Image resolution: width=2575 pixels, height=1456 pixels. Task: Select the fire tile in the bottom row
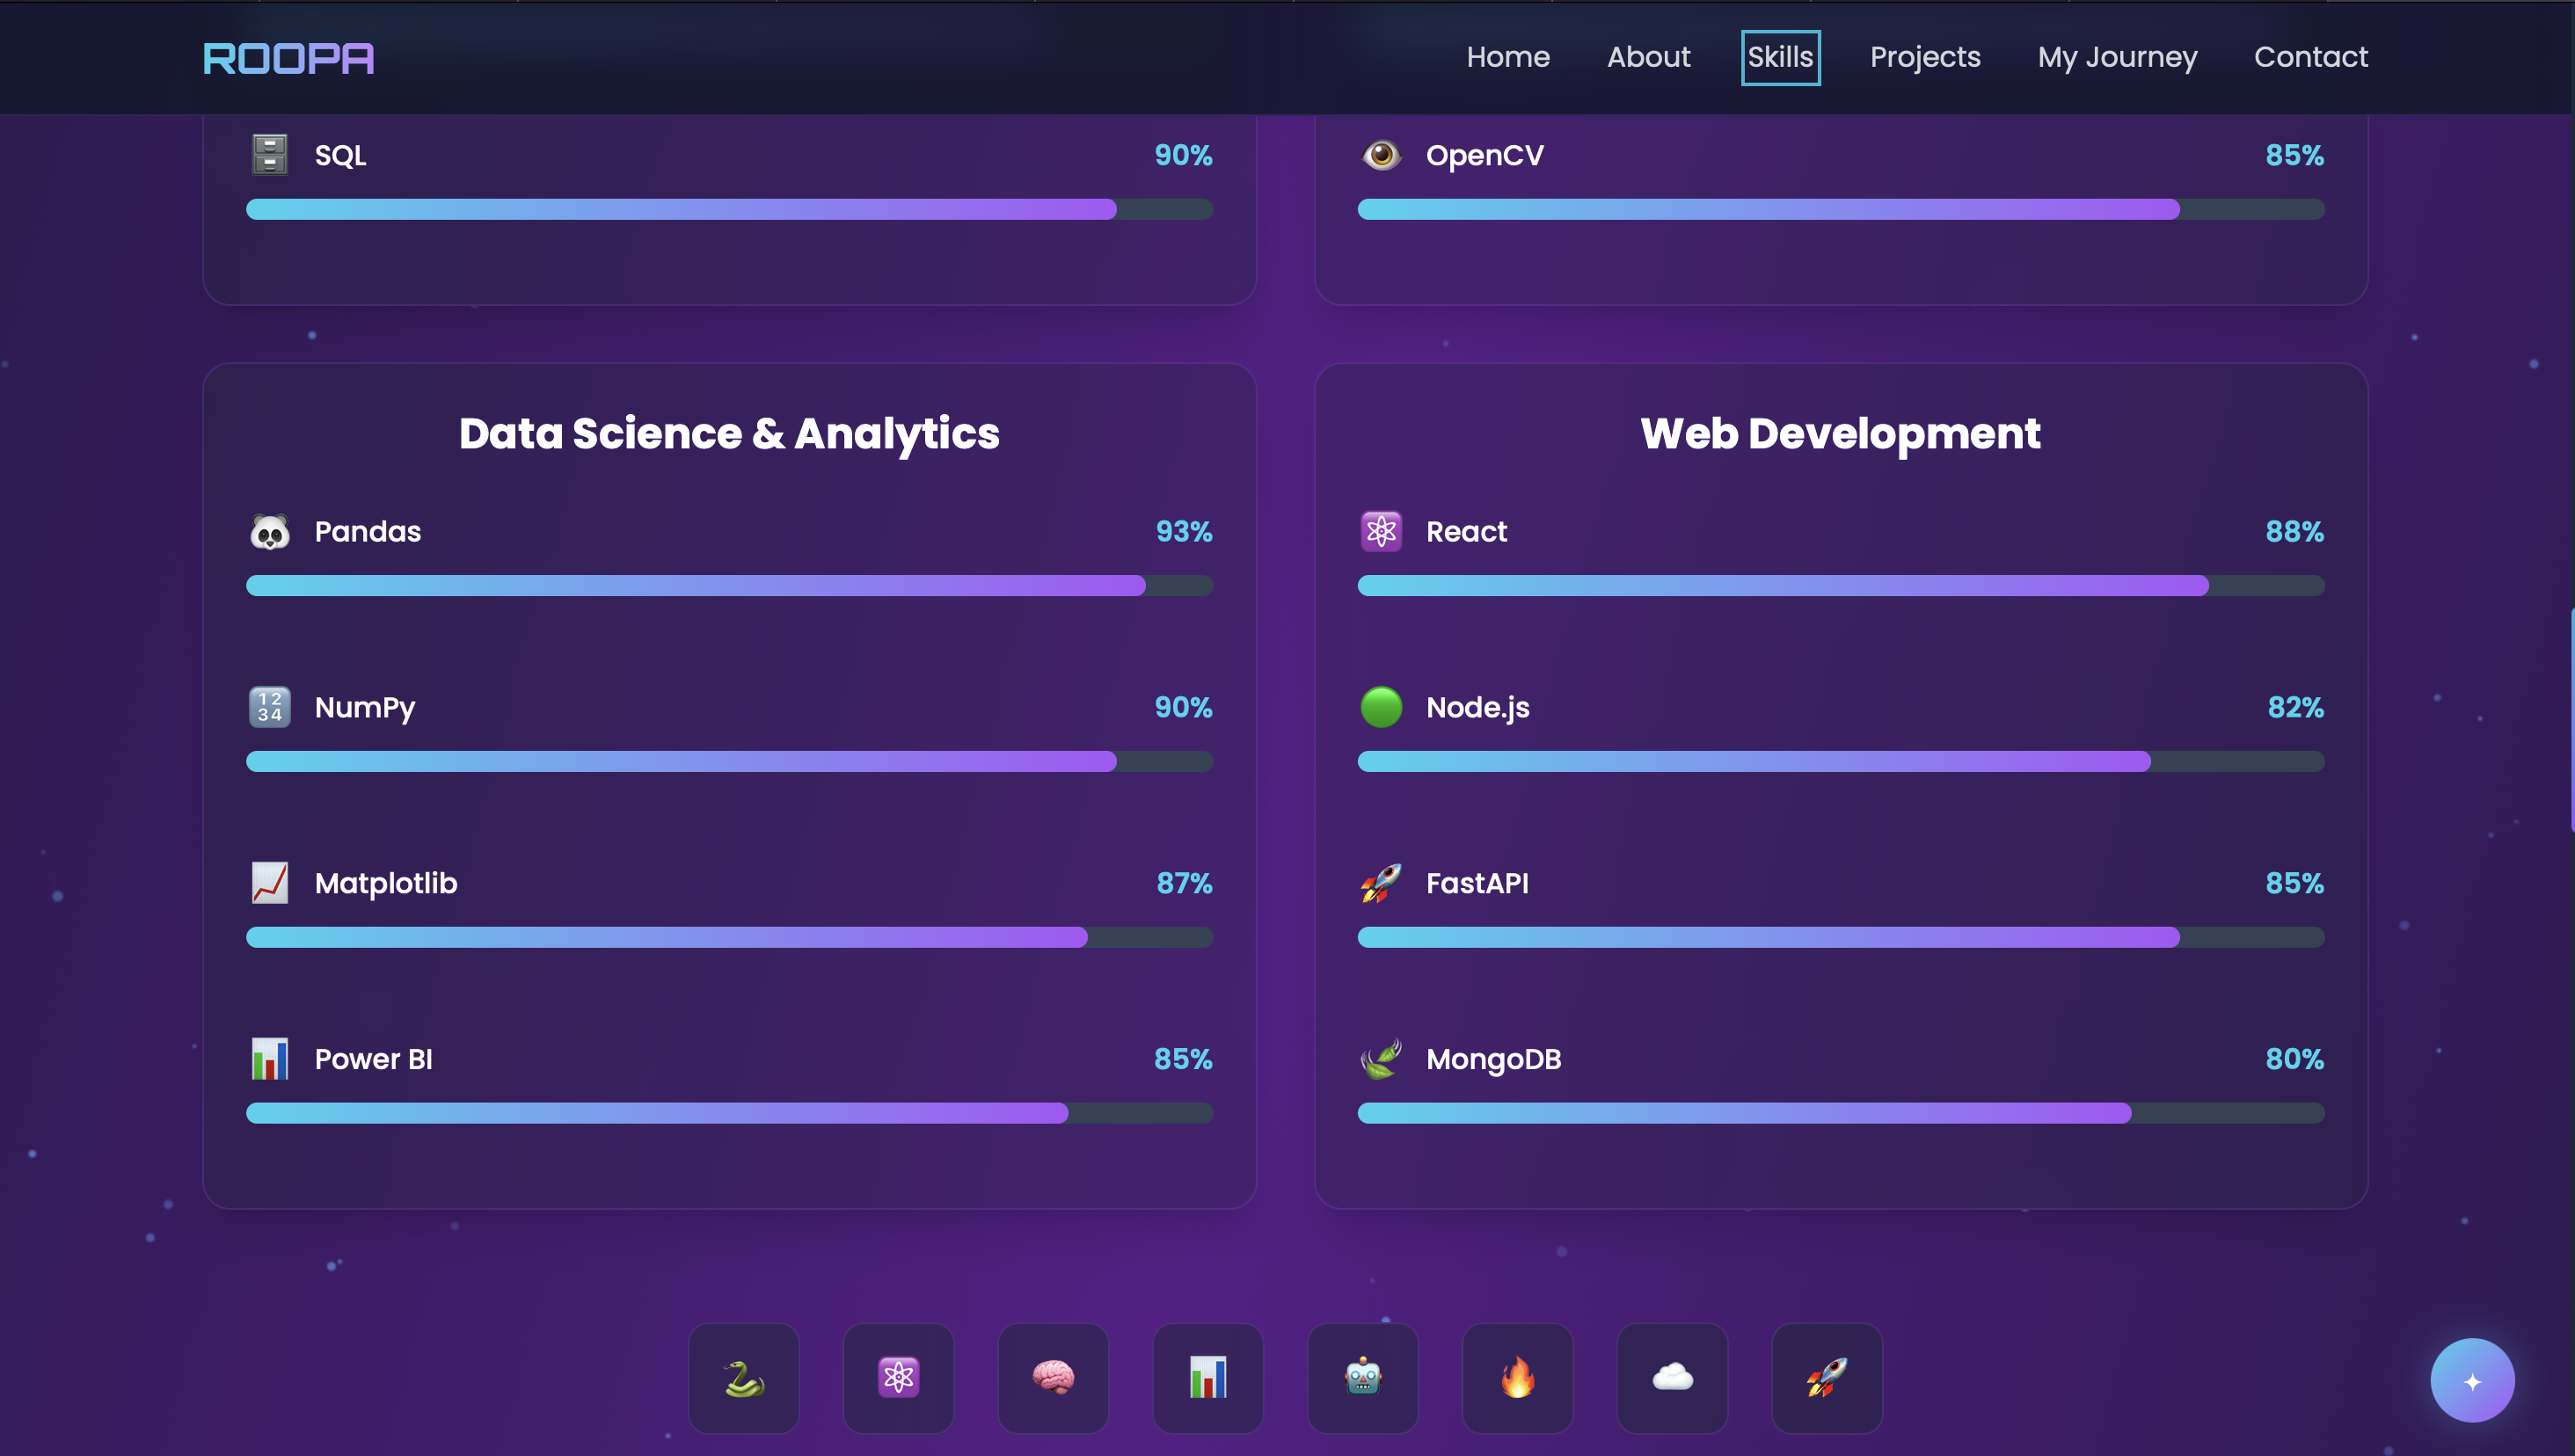[1517, 1378]
